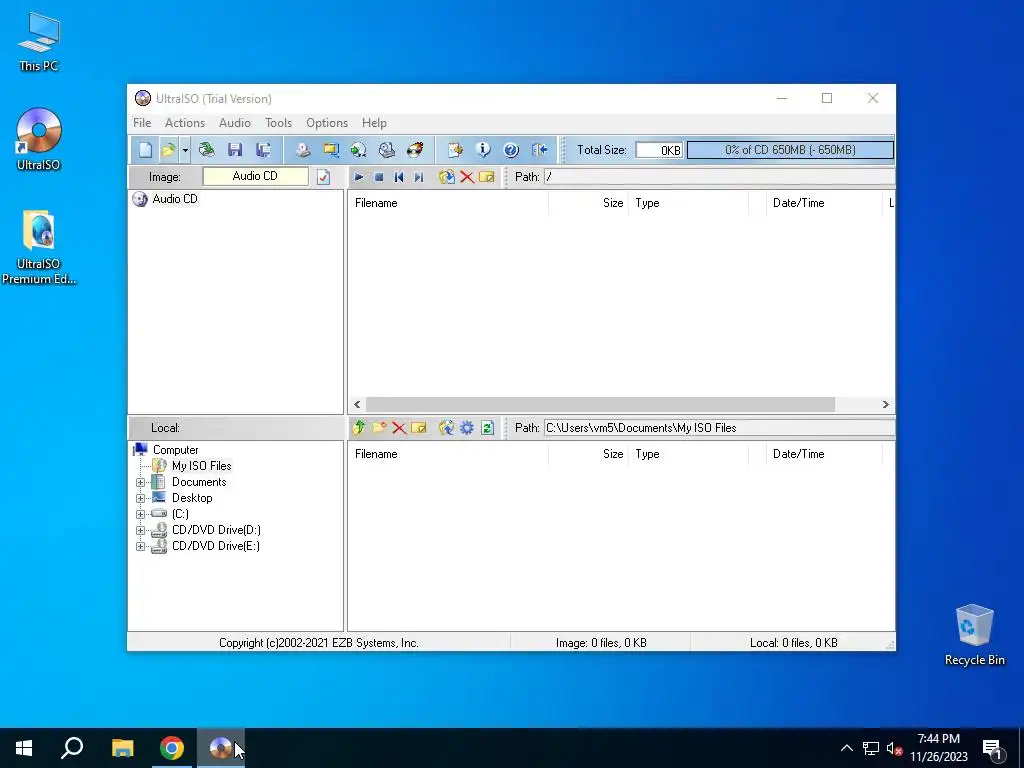Viewport: 1024px width, 768px height.
Task: Click the Compress ISO disc-with-arrow icon
Action: coord(359,150)
